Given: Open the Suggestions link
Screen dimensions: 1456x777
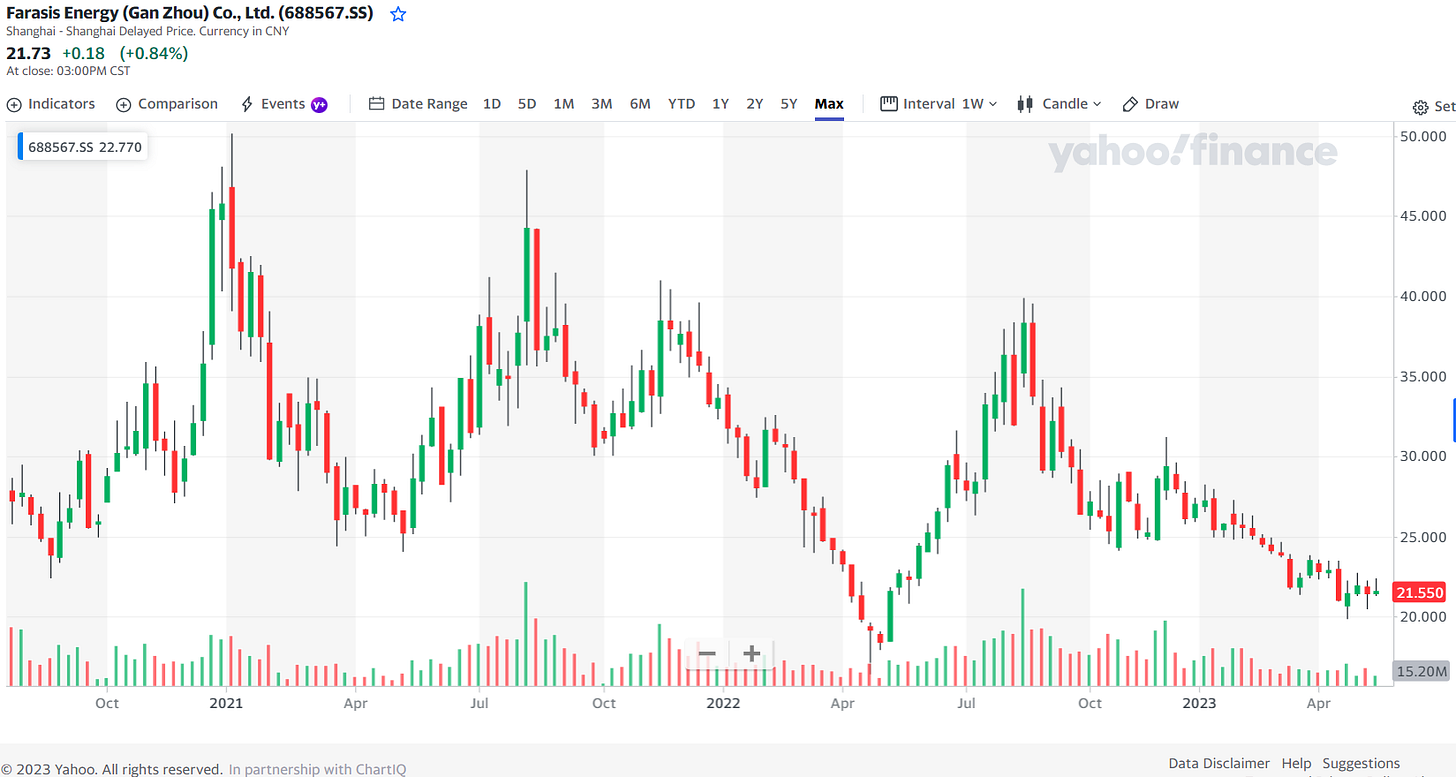Looking at the screenshot, I should tap(1361, 763).
